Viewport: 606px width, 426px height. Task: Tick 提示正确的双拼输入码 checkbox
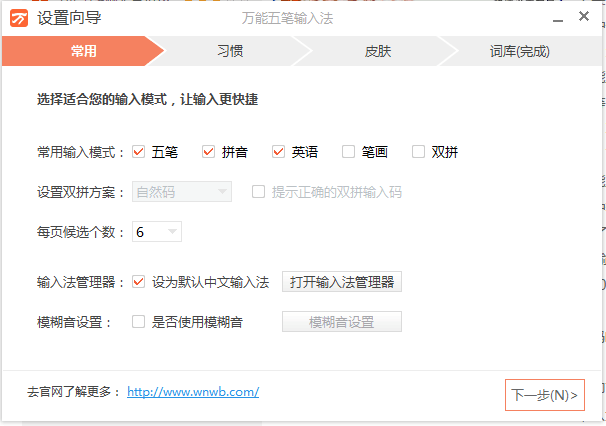coord(258,192)
